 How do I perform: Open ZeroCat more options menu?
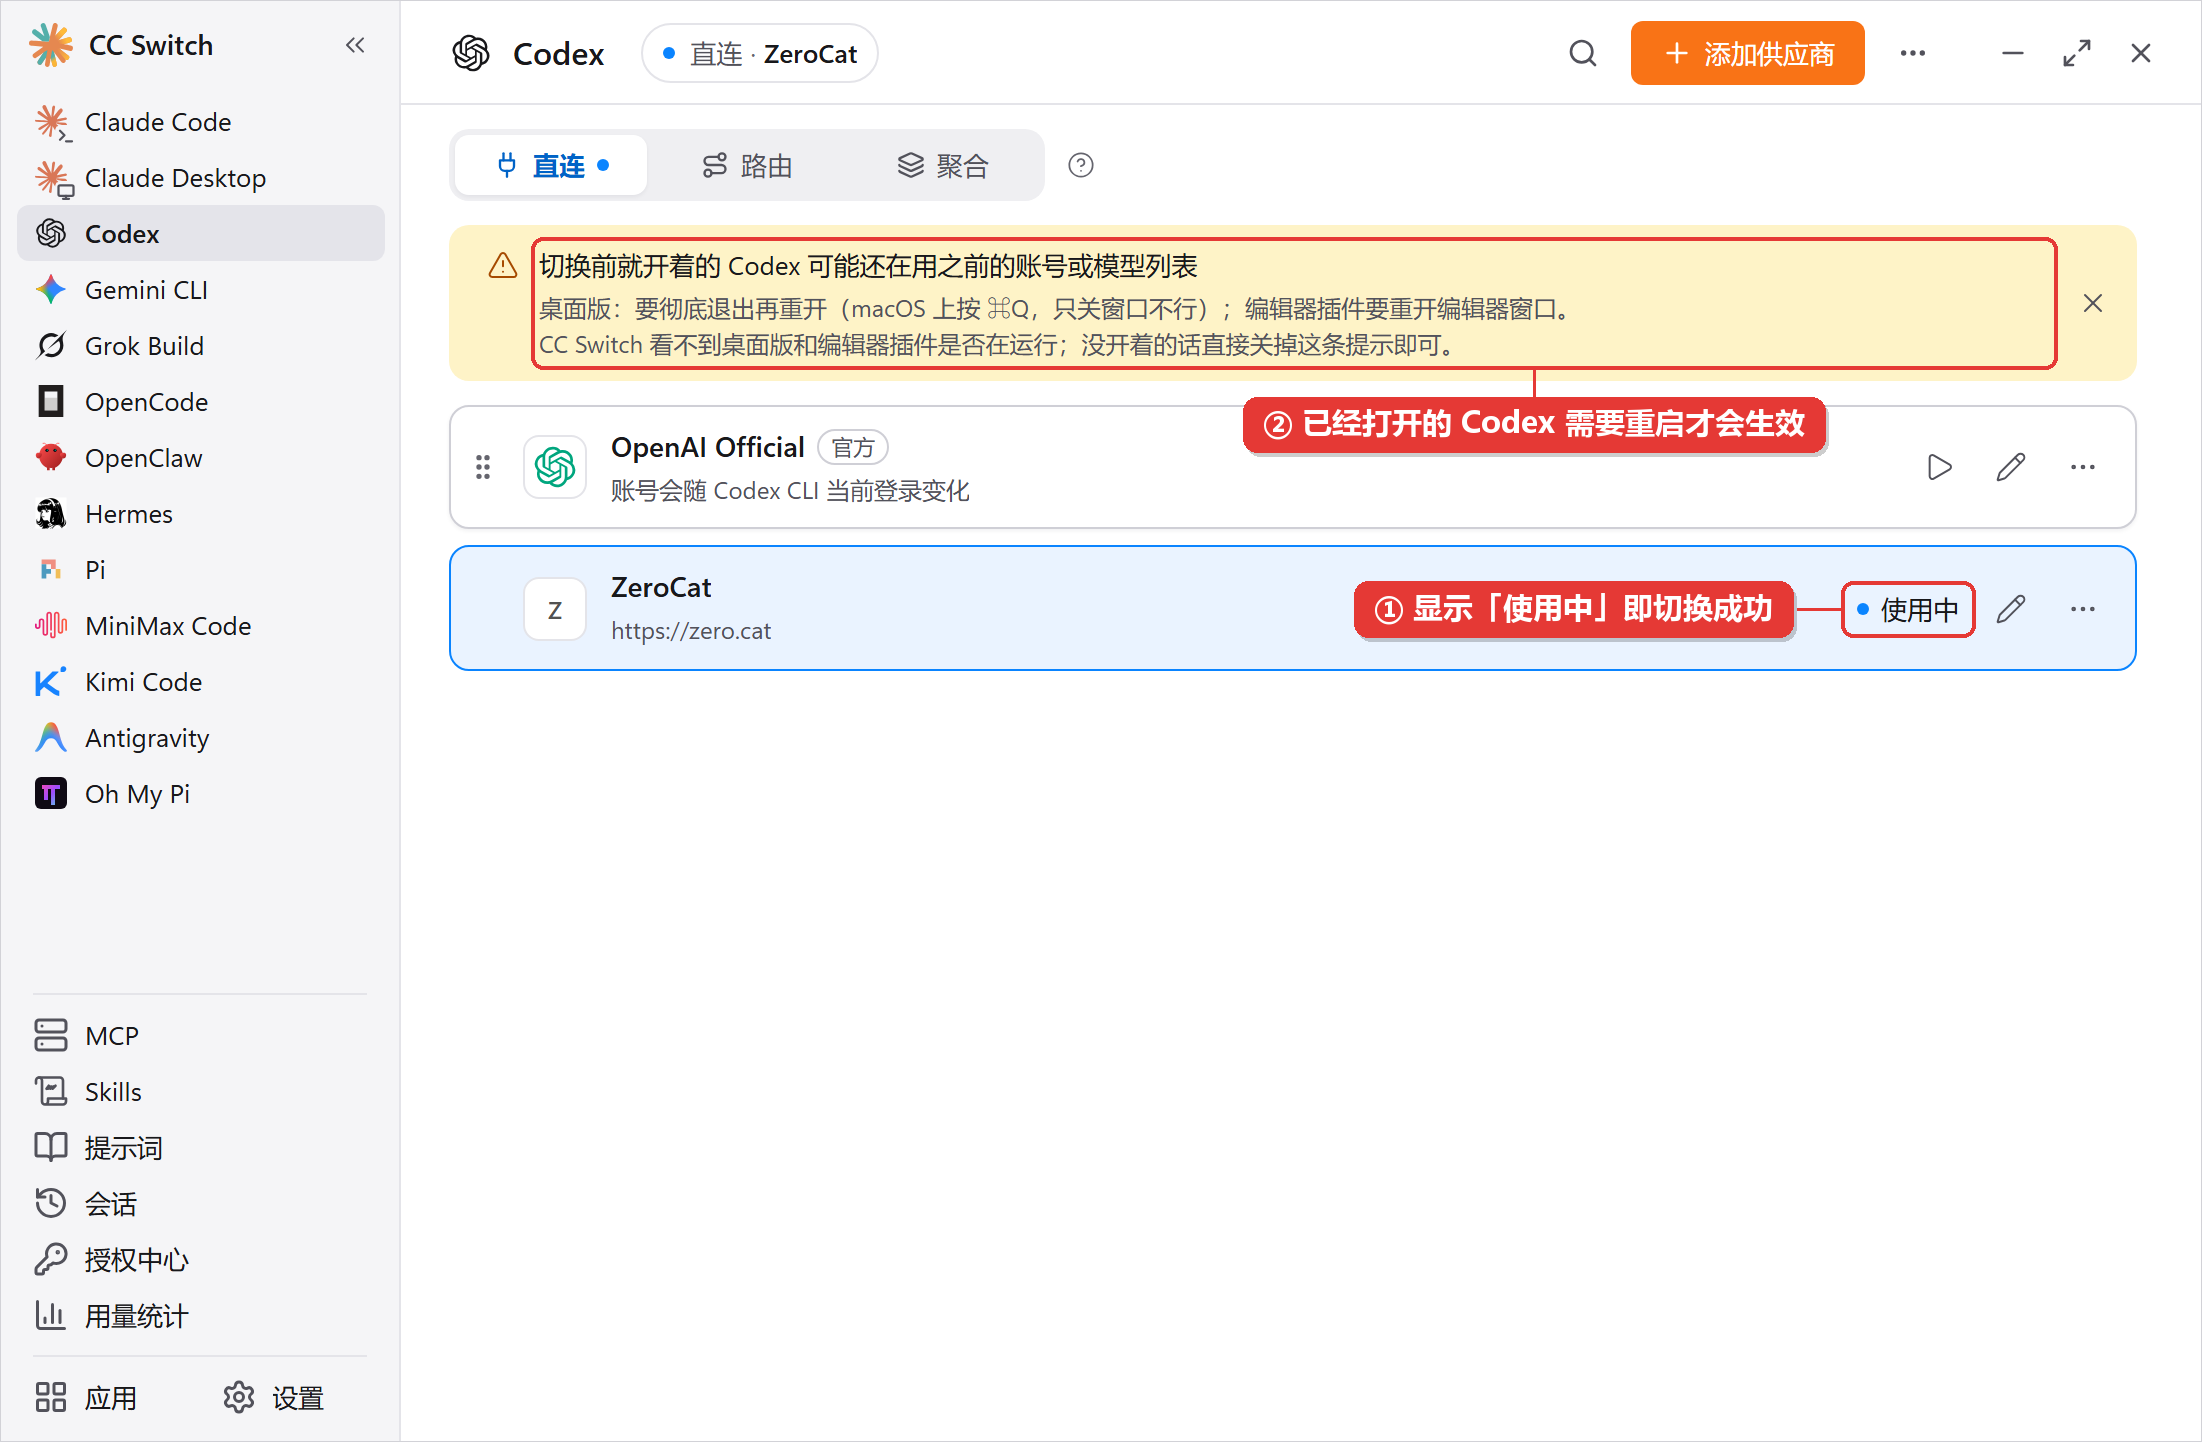(2083, 609)
